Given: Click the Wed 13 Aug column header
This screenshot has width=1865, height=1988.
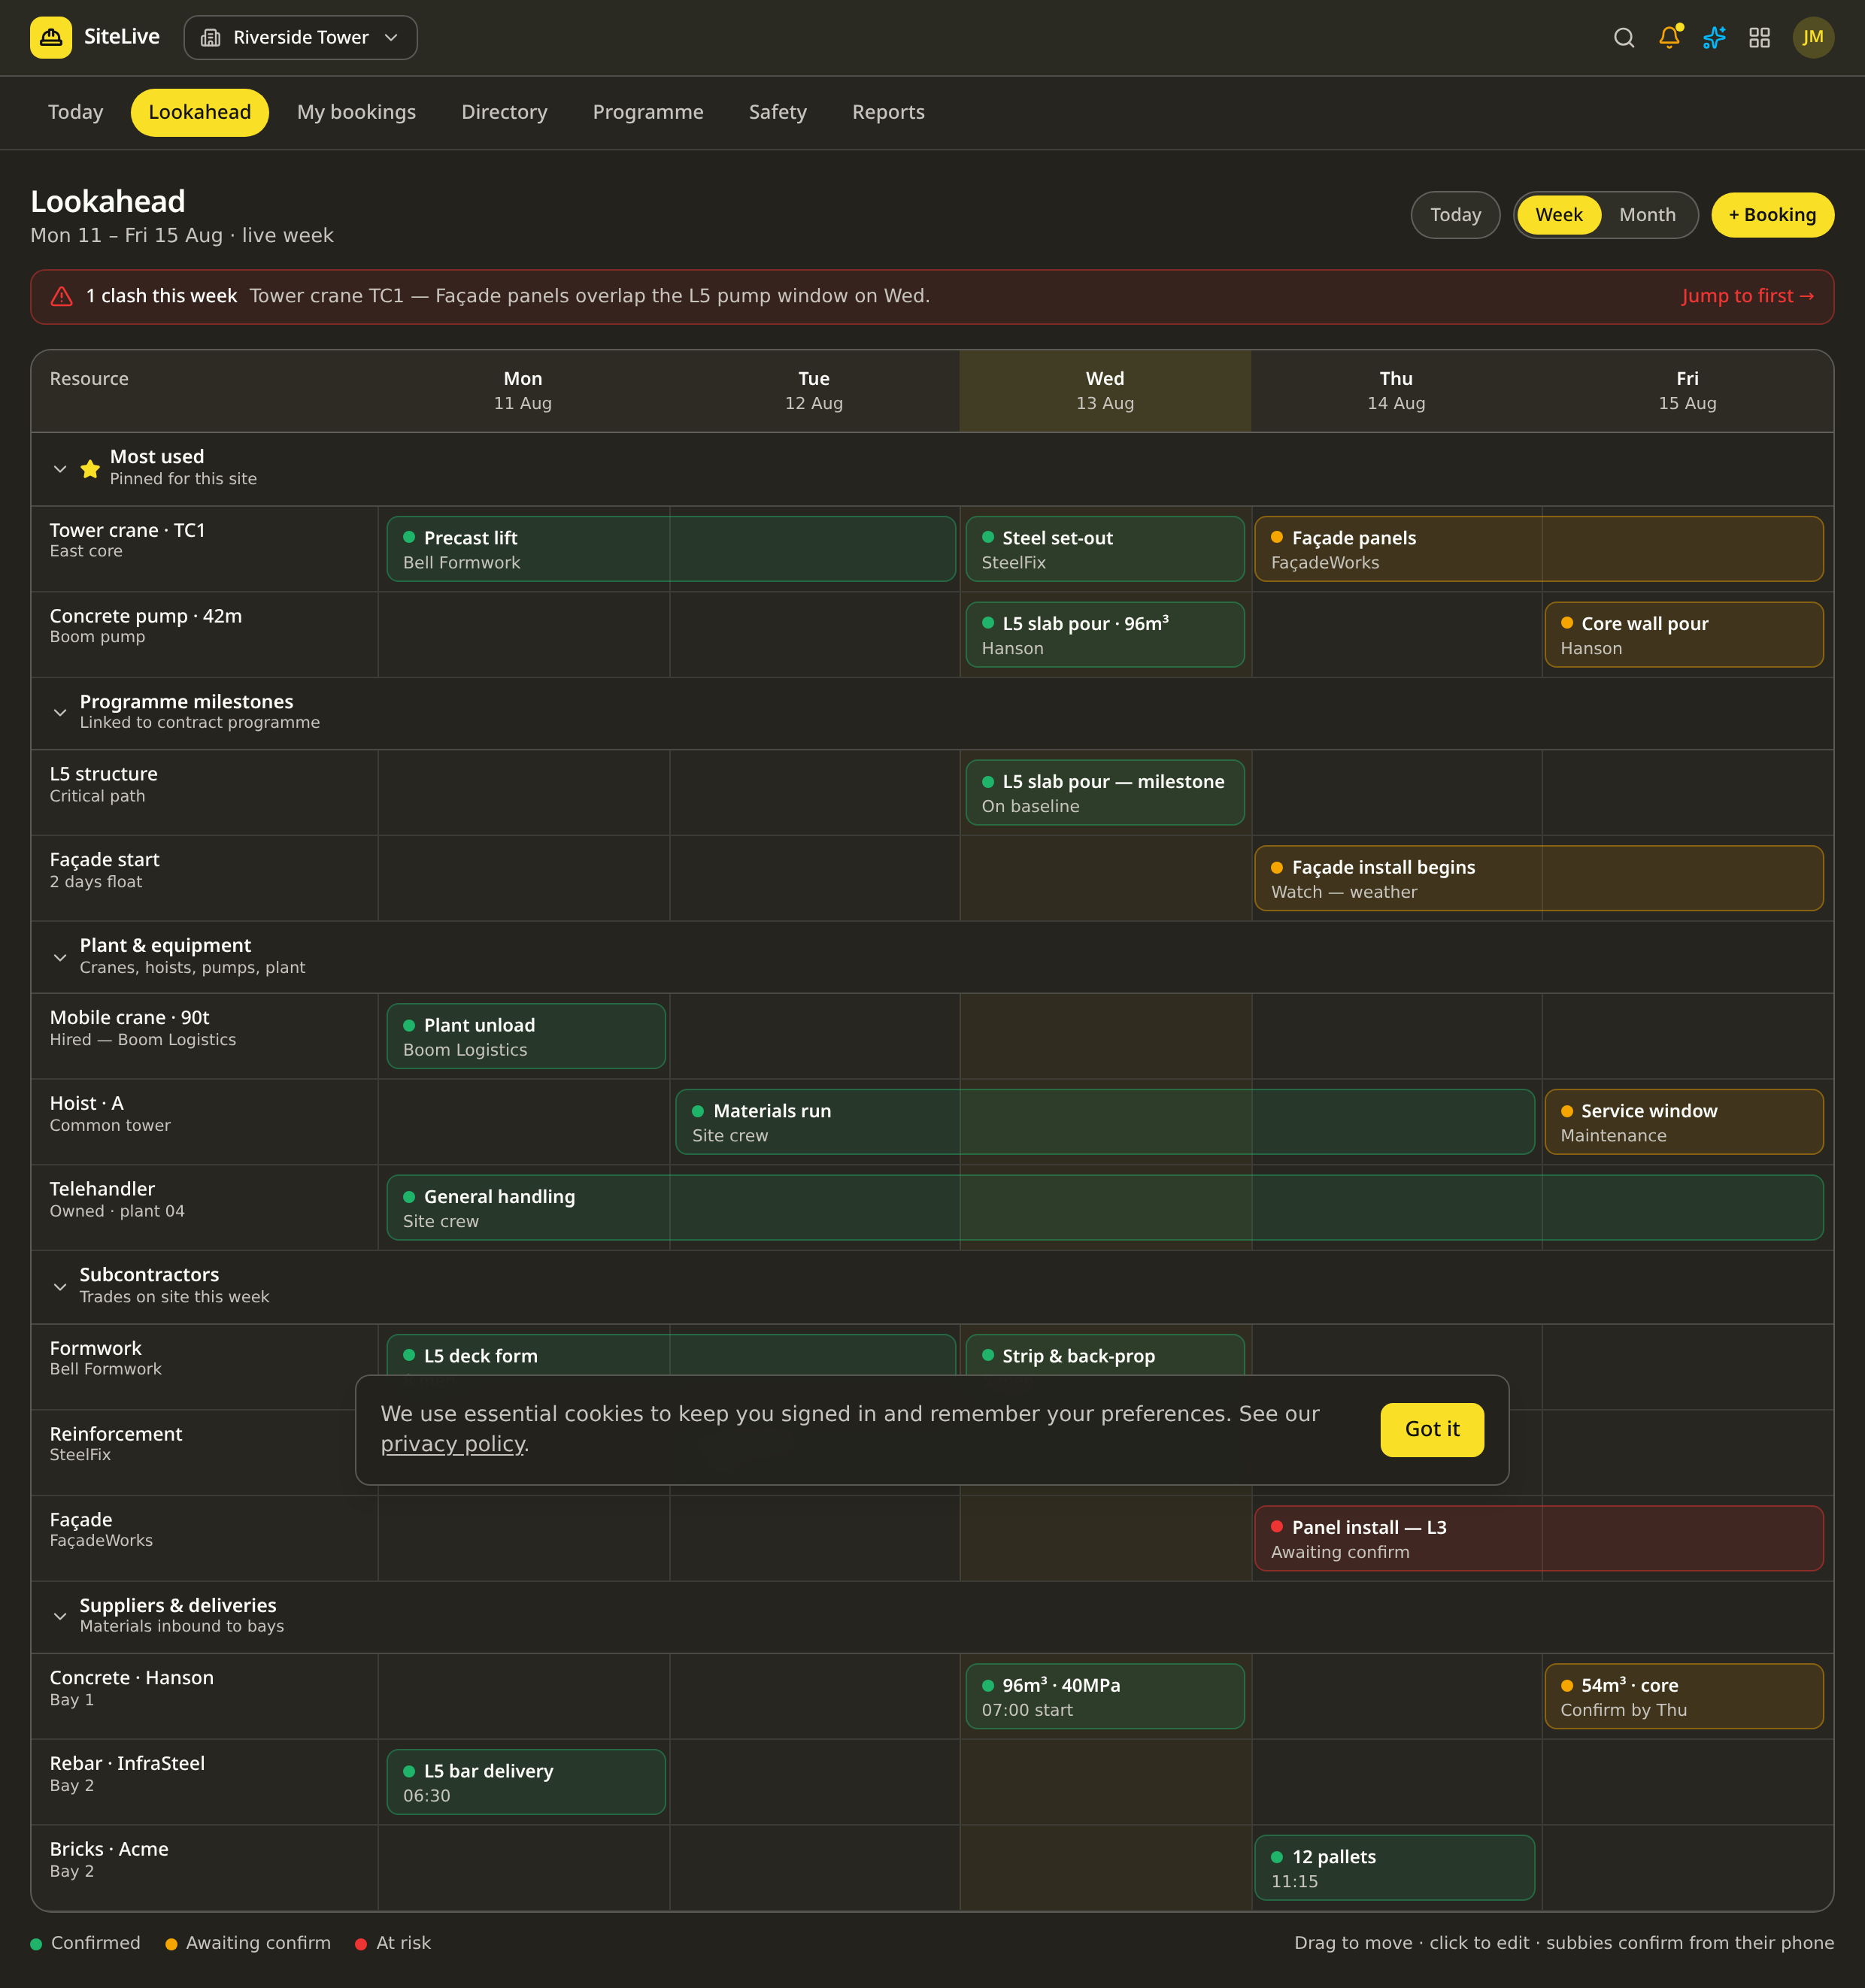Looking at the screenshot, I should [x=1105, y=391].
